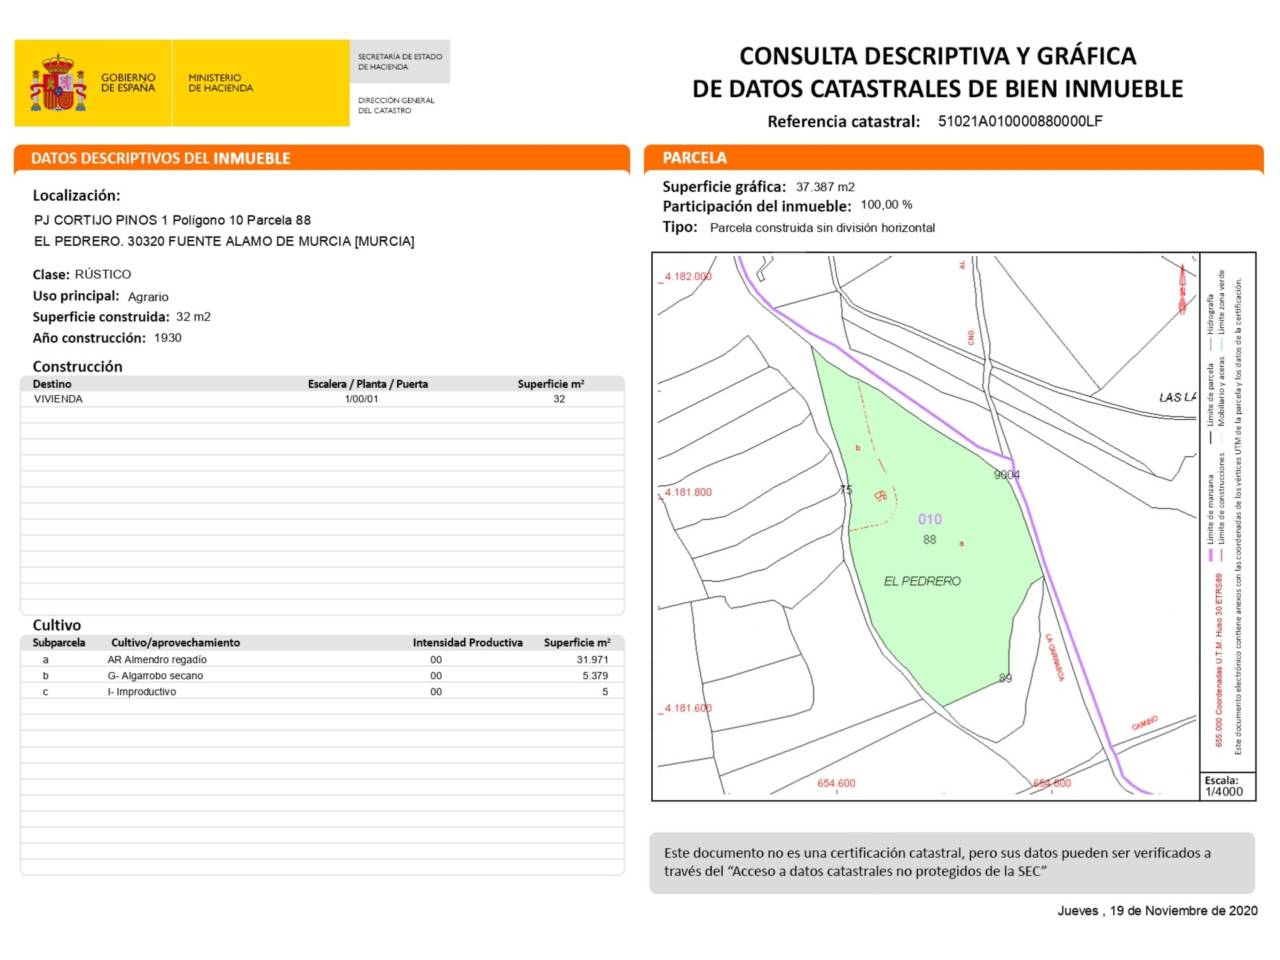Click 'SECRETARÍA DE ESTADO DE HACIENDA' in the header
Screen dimensions: 1280x960
point(400,62)
